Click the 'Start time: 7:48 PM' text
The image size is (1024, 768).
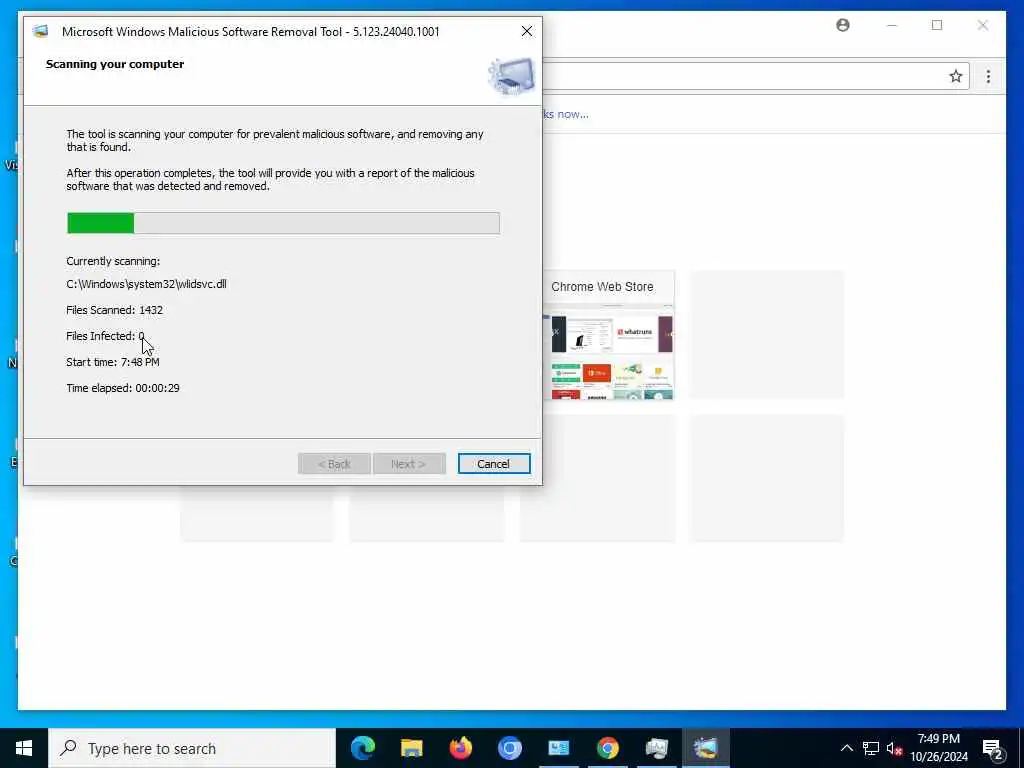[112, 362]
